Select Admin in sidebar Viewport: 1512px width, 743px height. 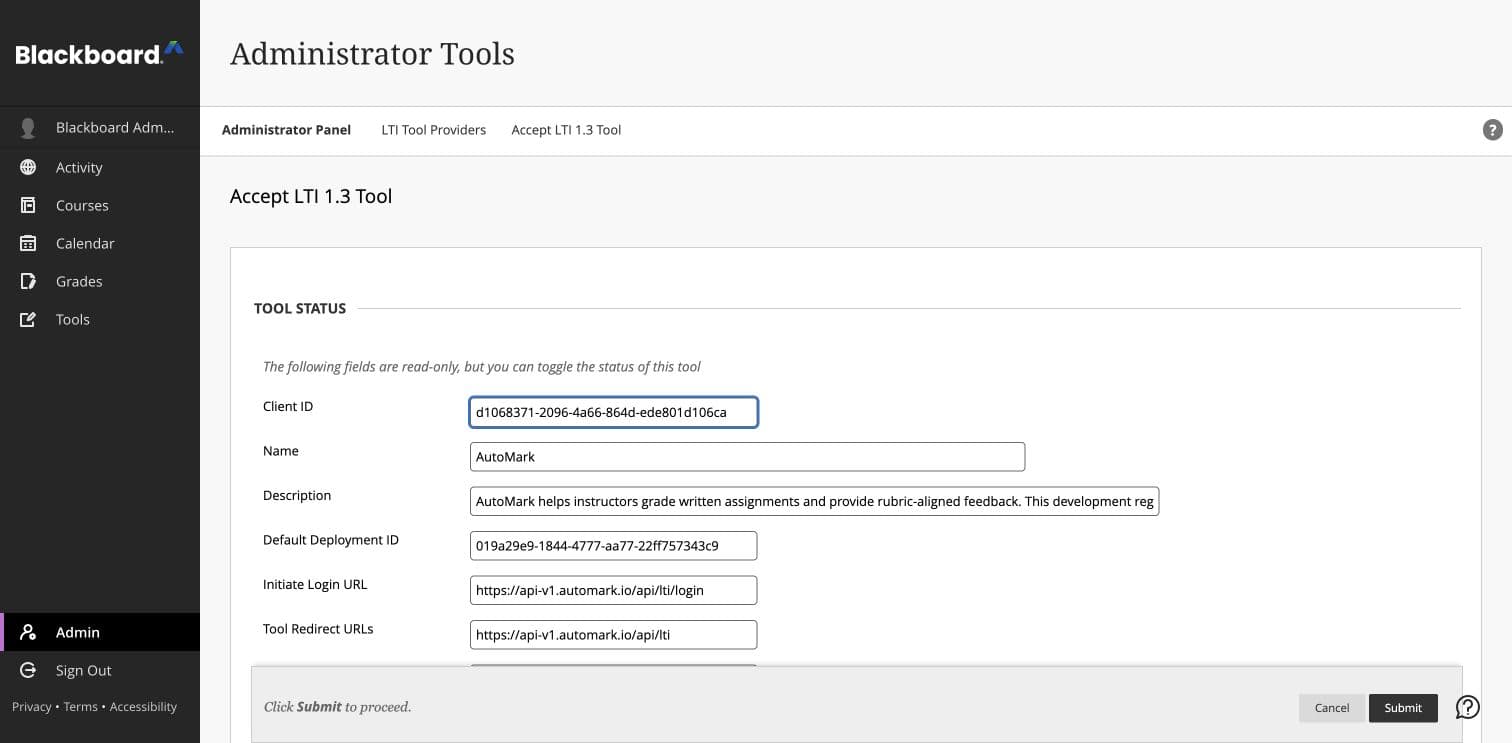click(x=100, y=632)
